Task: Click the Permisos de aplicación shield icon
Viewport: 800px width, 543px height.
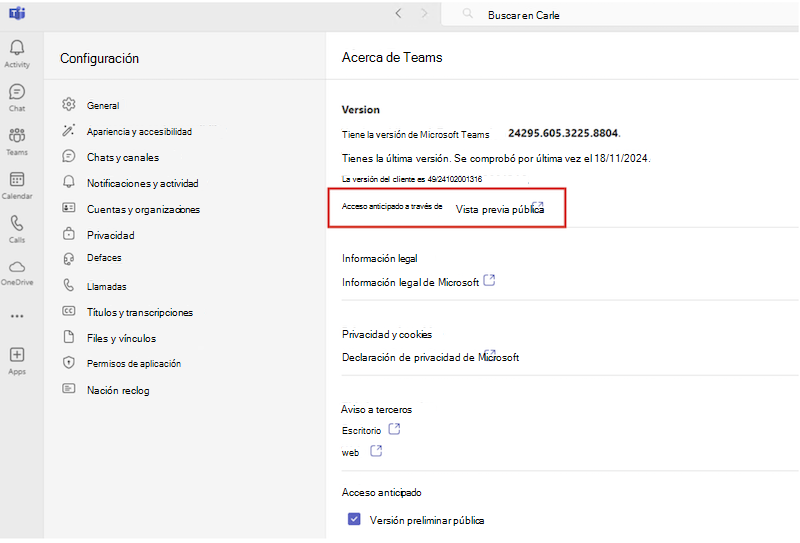Action: pyautogui.click(x=68, y=363)
